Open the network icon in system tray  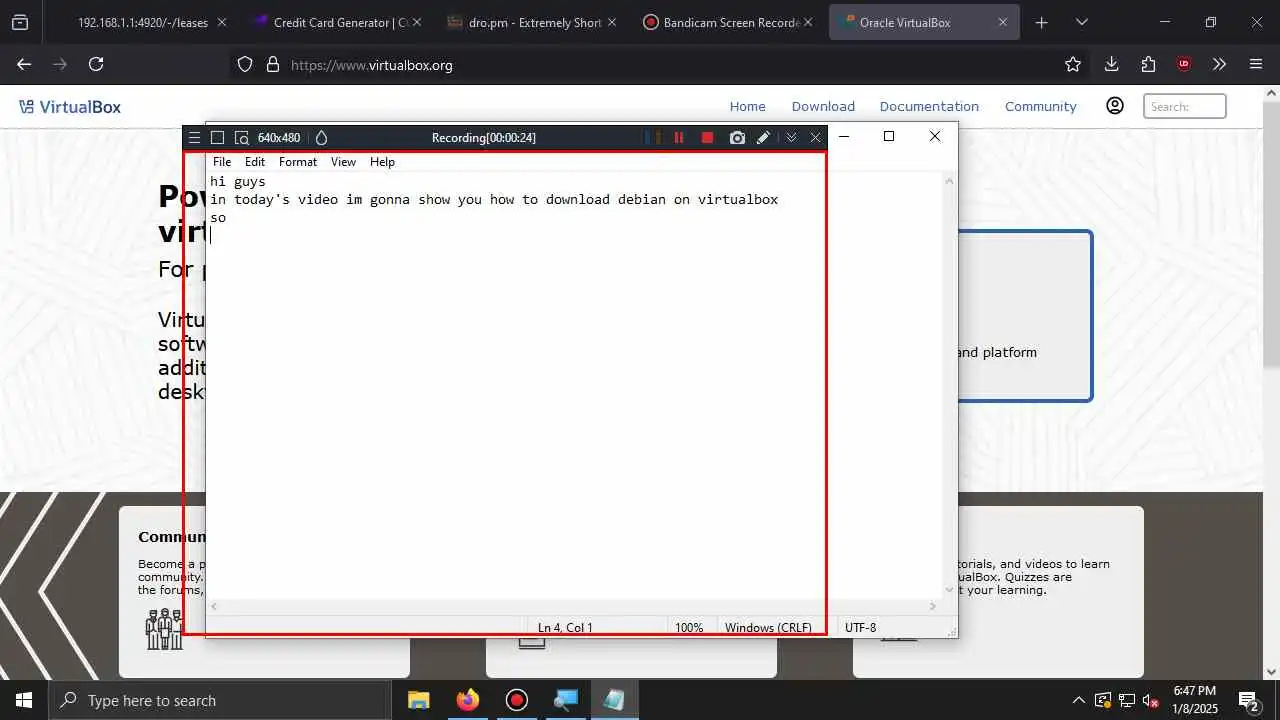click(1126, 700)
